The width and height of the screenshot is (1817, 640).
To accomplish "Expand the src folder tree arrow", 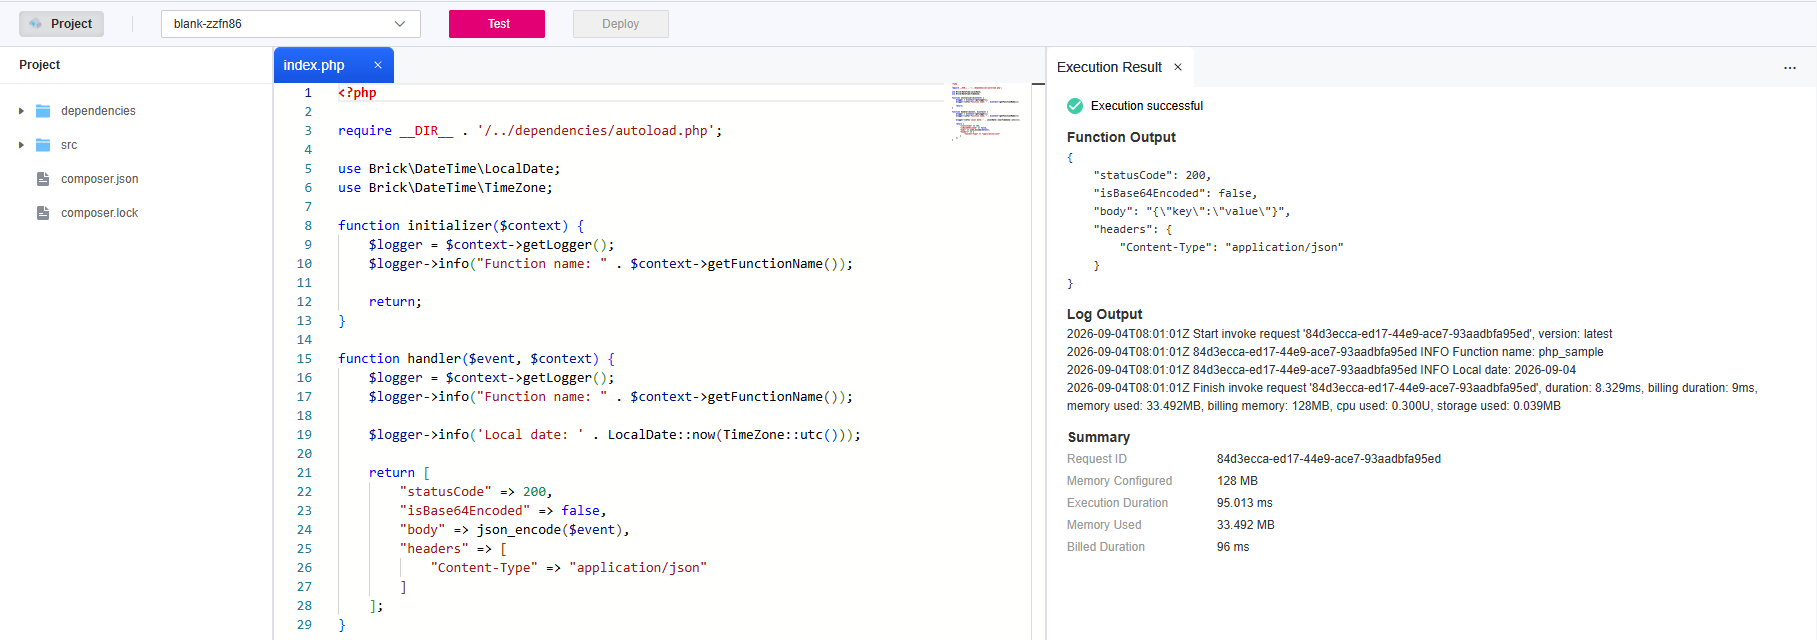I will [21, 145].
